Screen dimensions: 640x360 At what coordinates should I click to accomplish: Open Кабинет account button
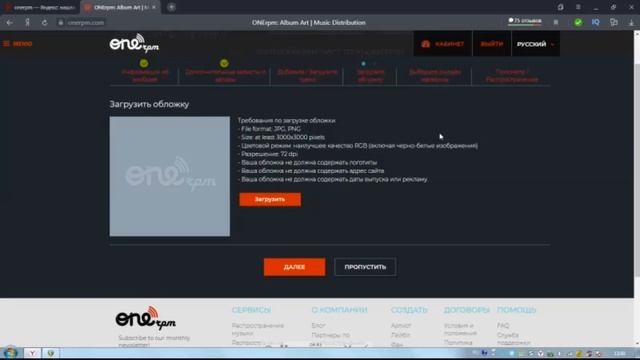tap(443, 44)
